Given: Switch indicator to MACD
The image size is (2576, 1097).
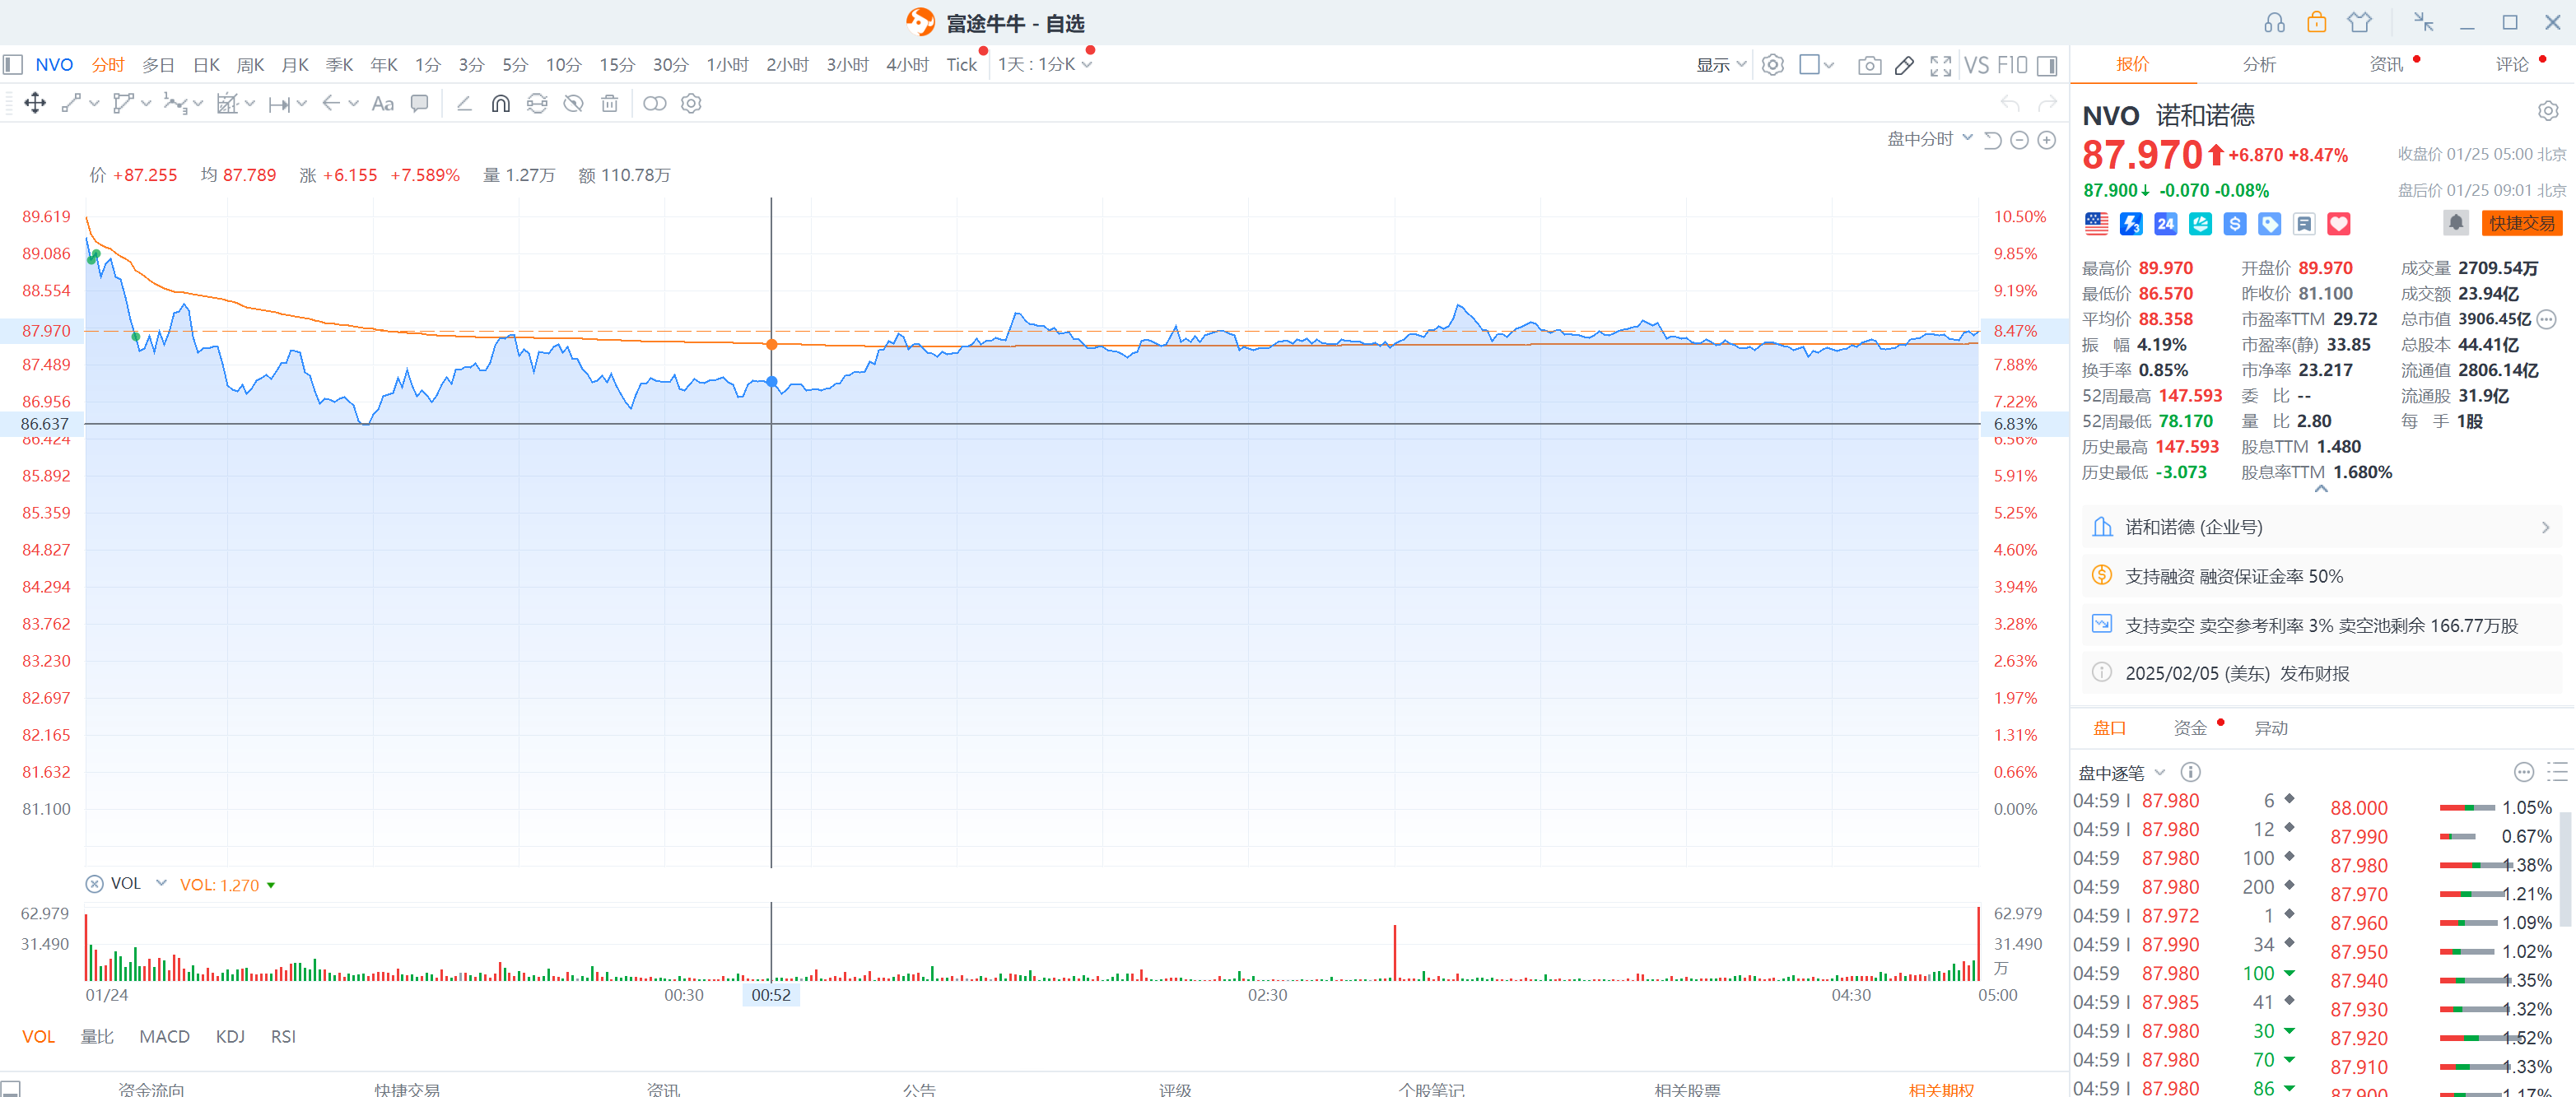Looking at the screenshot, I should click(x=164, y=1037).
